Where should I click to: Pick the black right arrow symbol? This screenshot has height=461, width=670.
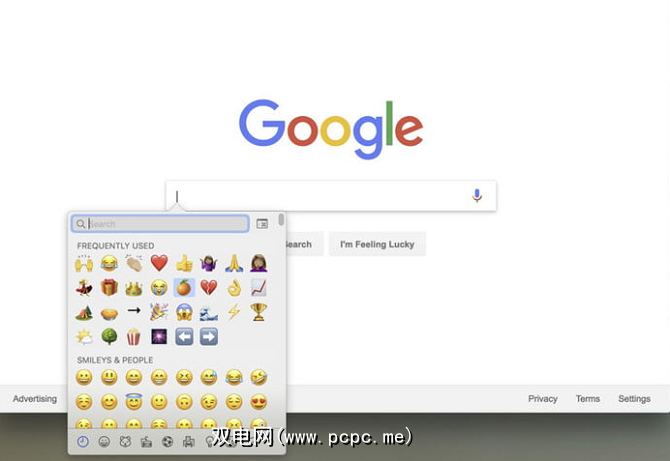coord(134,311)
